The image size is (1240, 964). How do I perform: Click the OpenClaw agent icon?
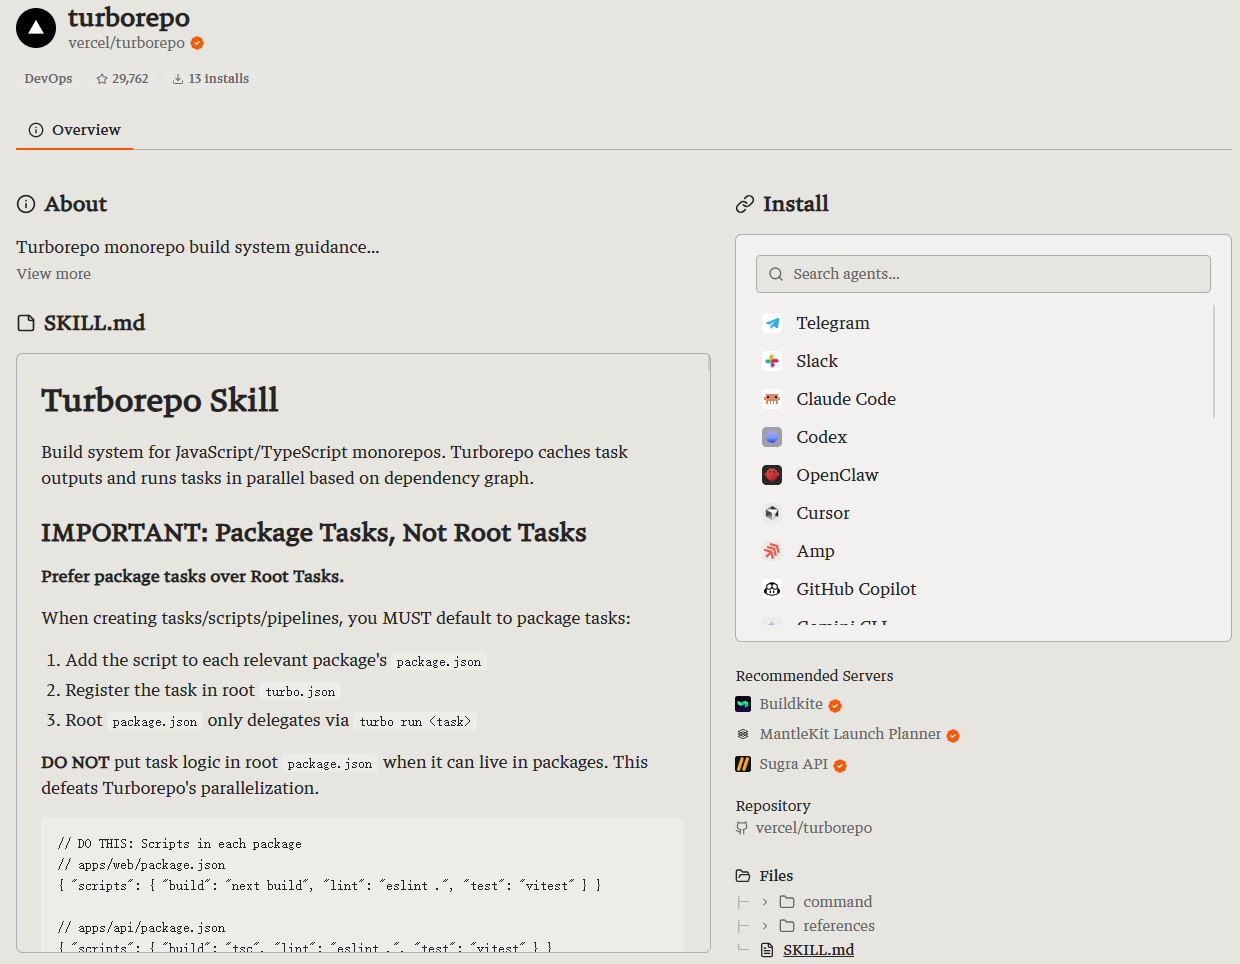pos(772,475)
